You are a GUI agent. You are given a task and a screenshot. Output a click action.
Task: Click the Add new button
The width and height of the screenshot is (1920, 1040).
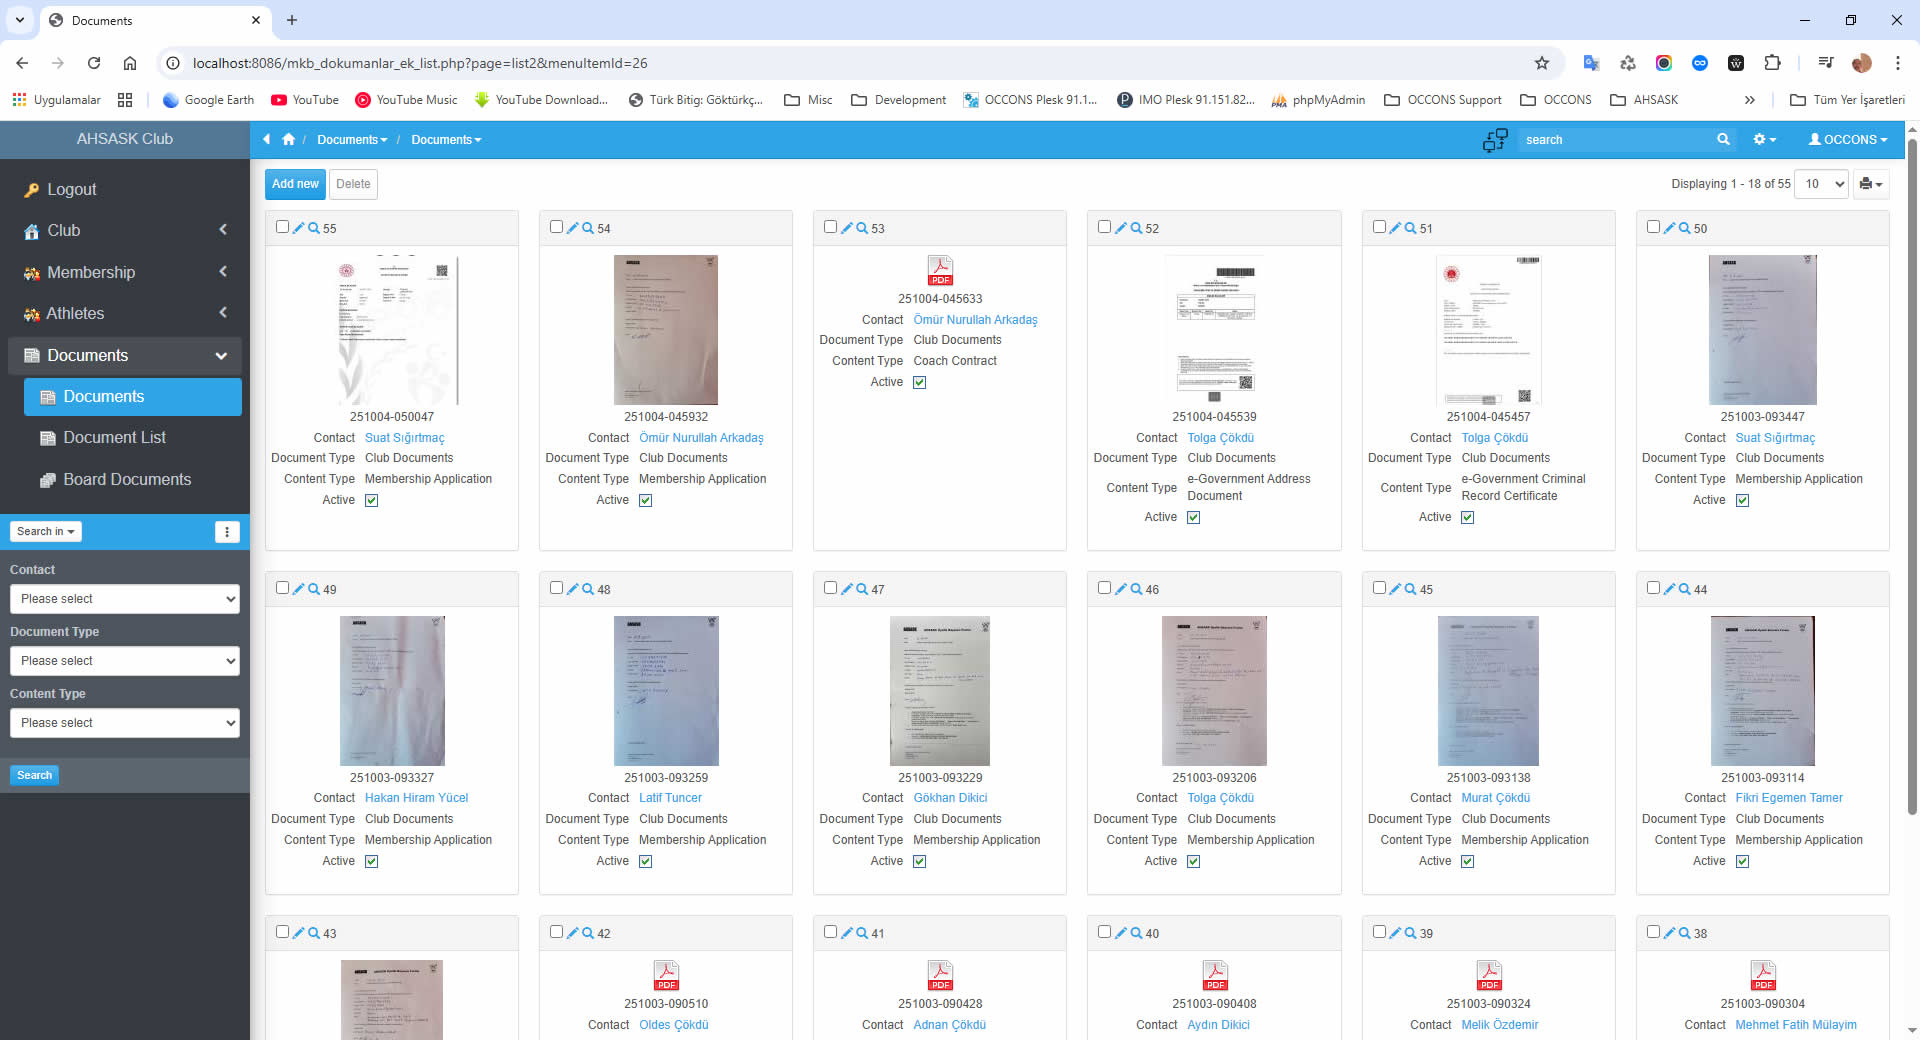pyautogui.click(x=295, y=184)
